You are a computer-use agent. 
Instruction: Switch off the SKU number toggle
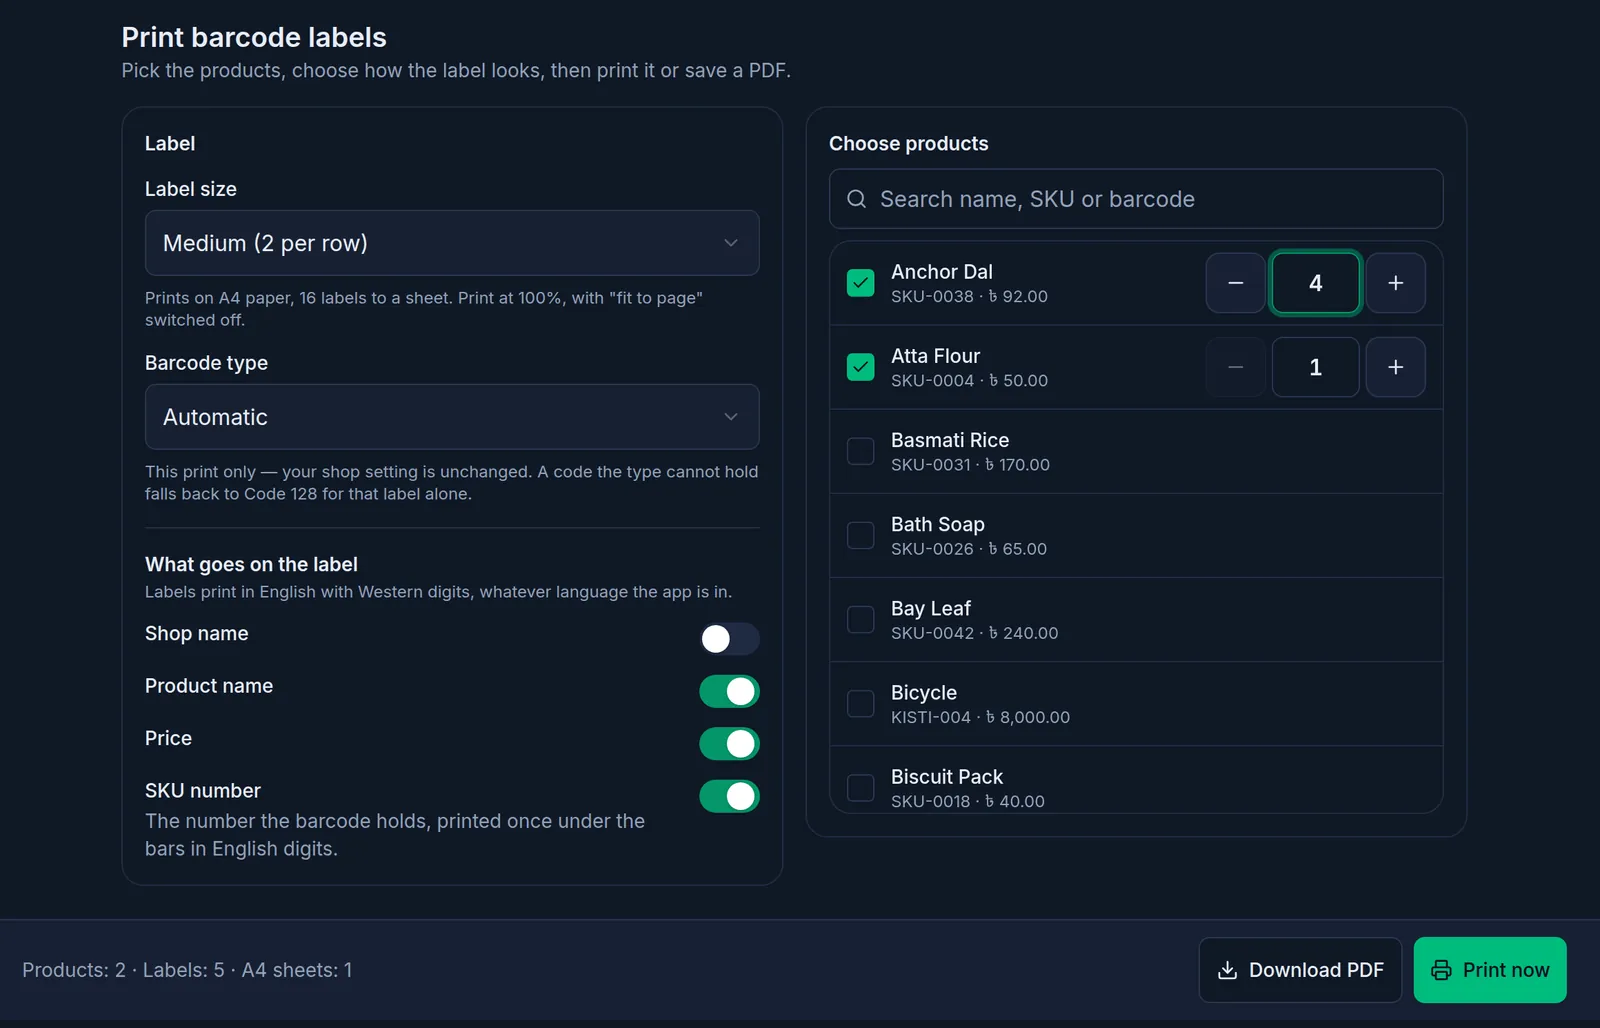729,796
